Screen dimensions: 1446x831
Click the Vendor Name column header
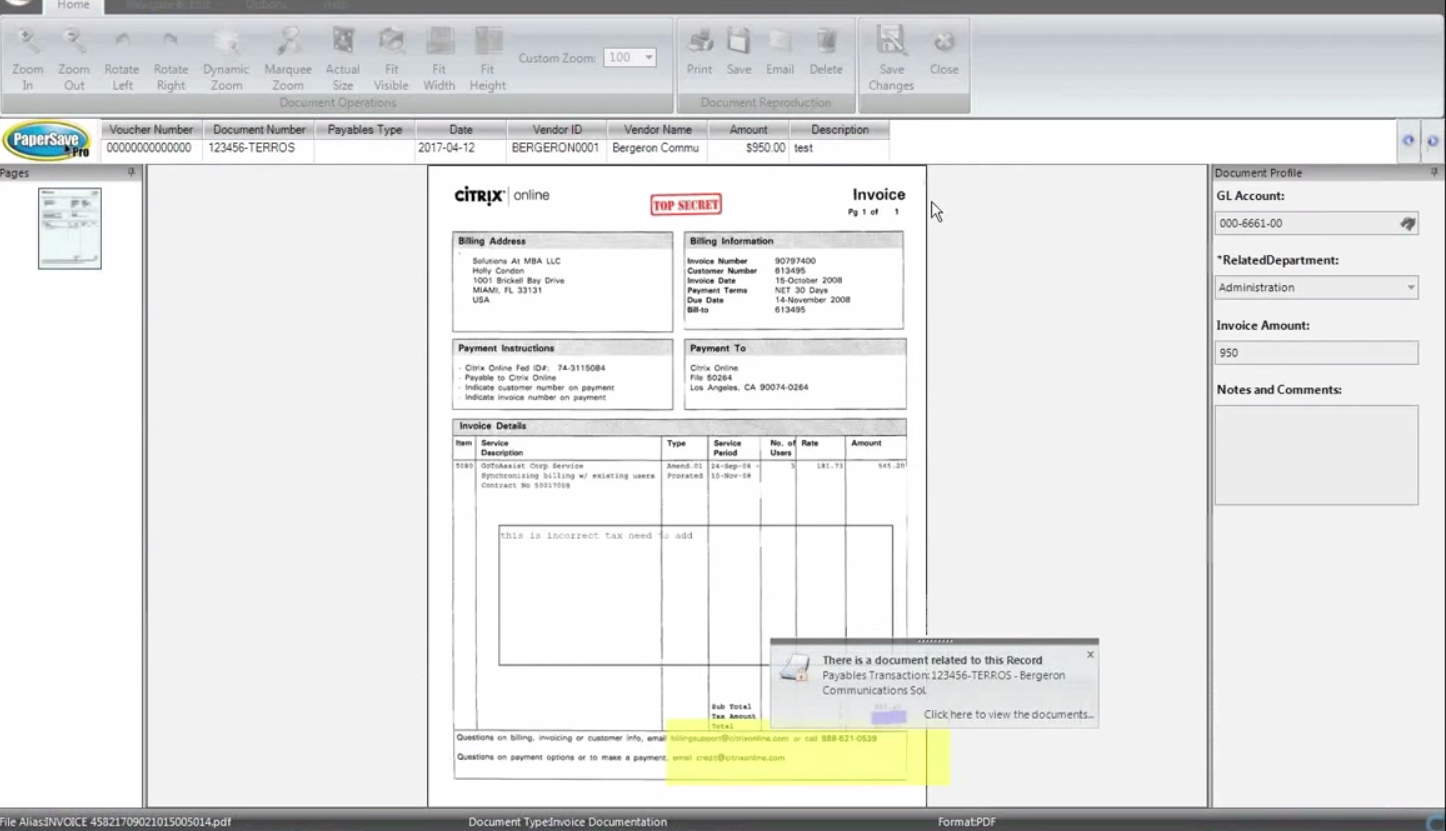point(658,129)
